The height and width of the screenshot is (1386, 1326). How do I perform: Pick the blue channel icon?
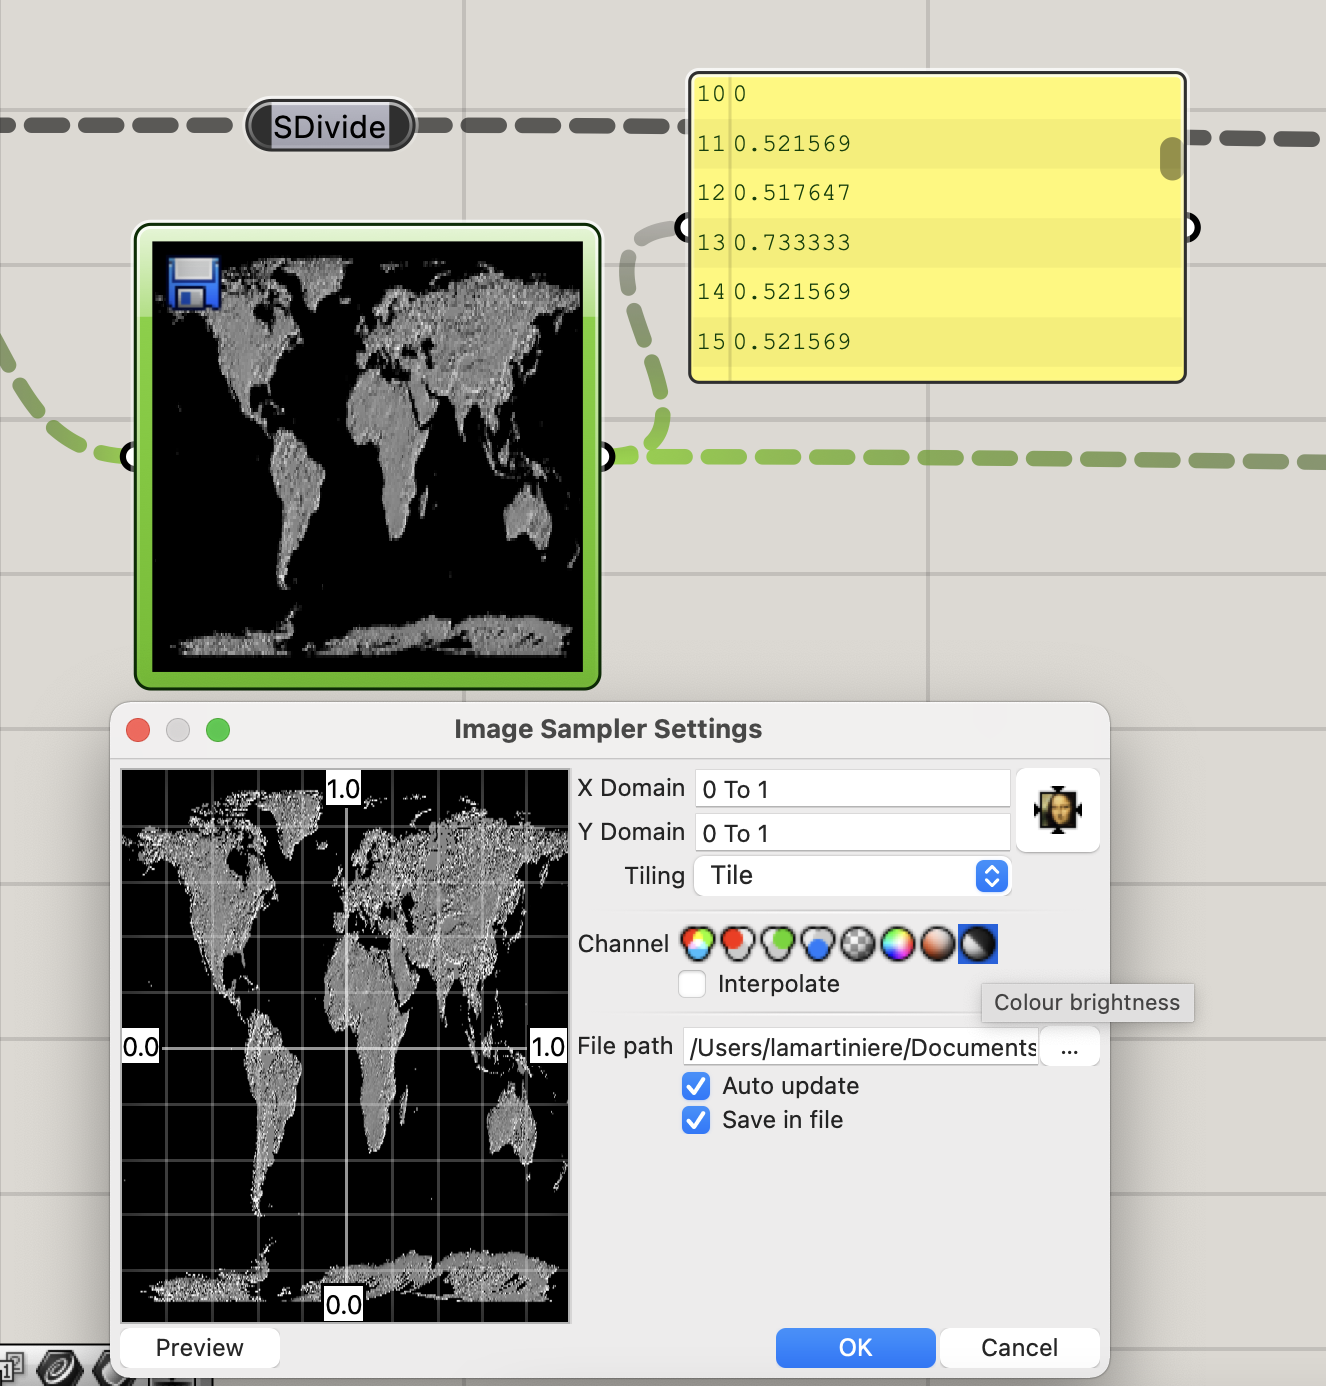(818, 943)
